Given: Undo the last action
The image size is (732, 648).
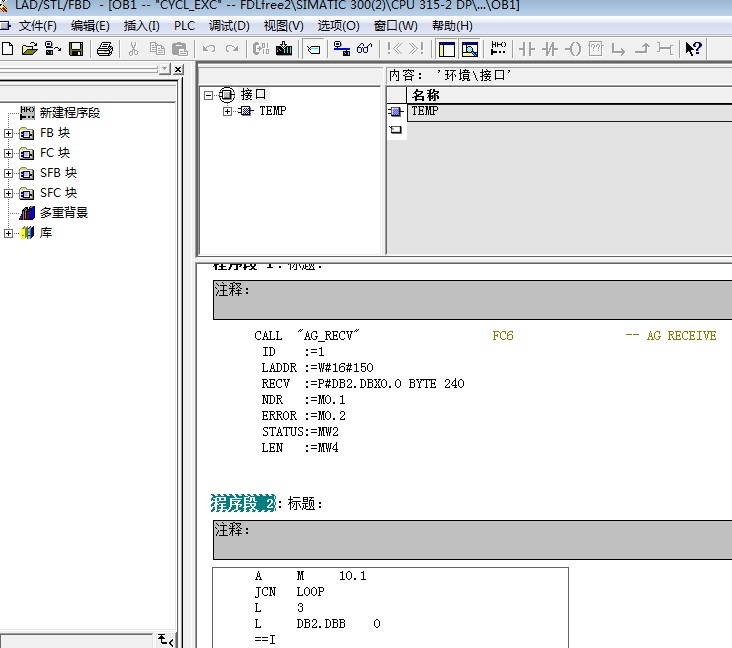Looking at the screenshot, I should (x=209, y=49).
